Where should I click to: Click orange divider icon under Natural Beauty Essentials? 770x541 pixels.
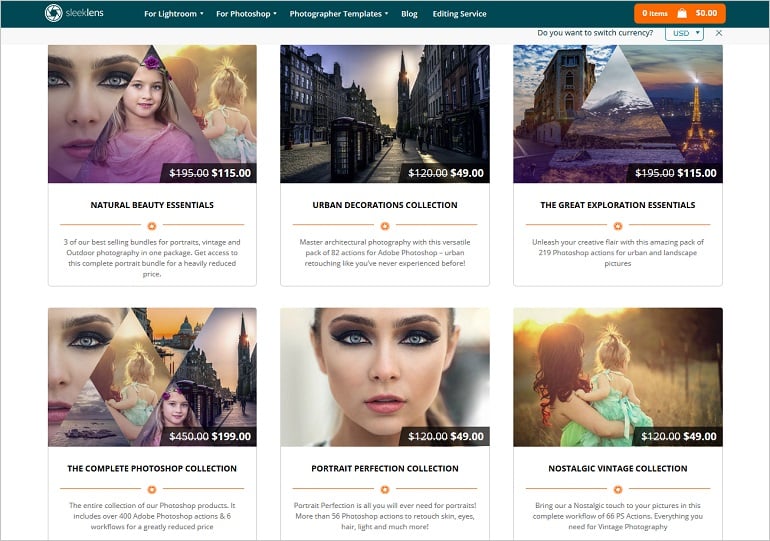(152, 226)
